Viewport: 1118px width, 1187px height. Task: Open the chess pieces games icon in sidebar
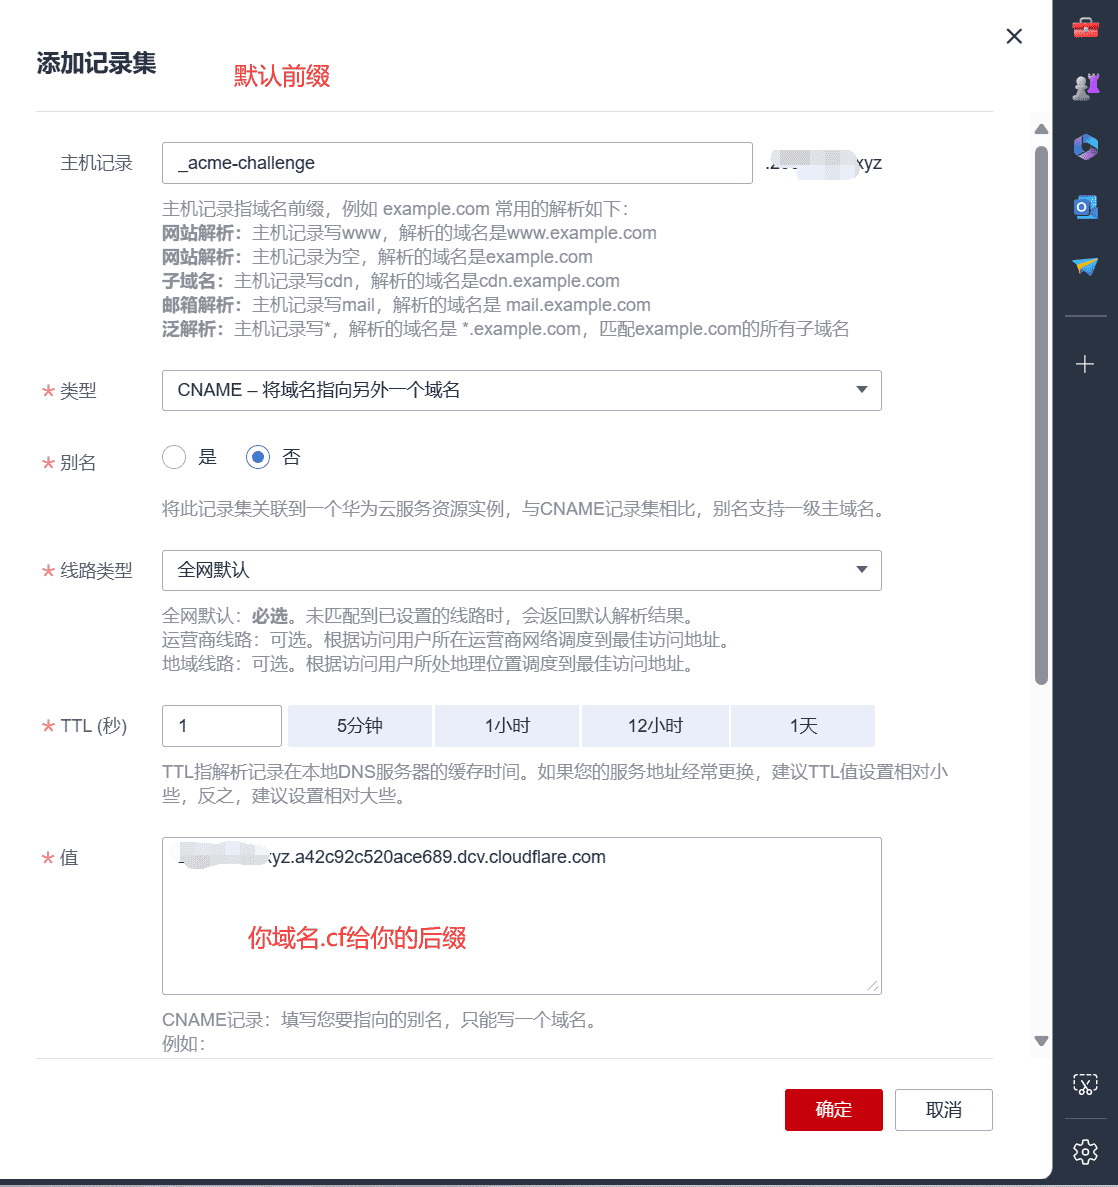(x=1085, y=87)
